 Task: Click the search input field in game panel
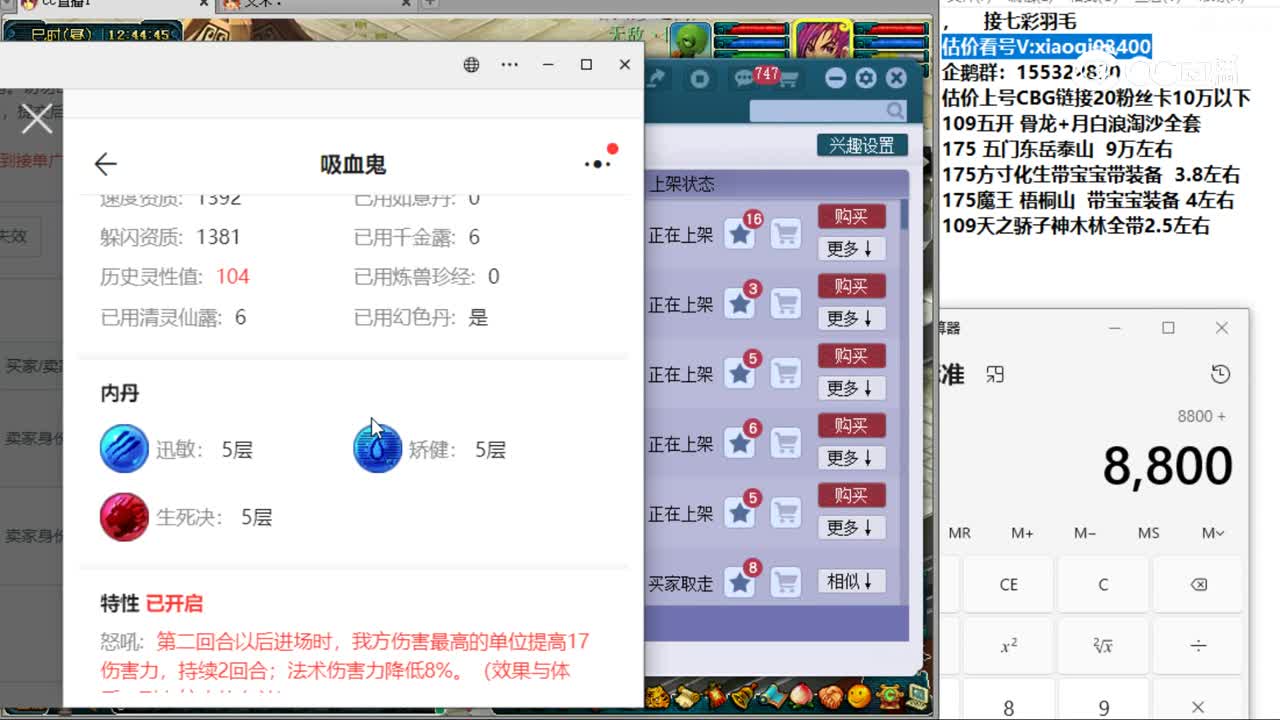(817, 111)
